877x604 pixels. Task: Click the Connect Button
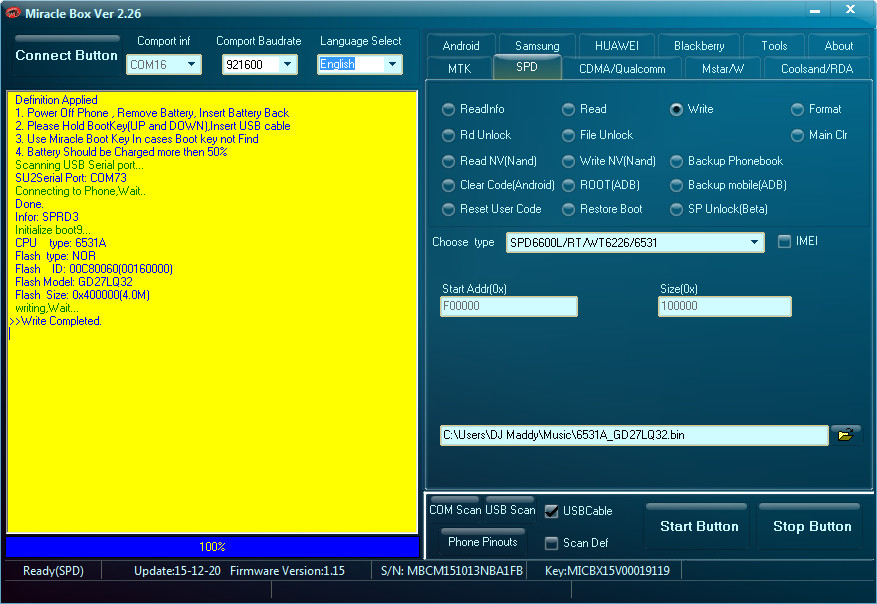[x=67, y=55]
